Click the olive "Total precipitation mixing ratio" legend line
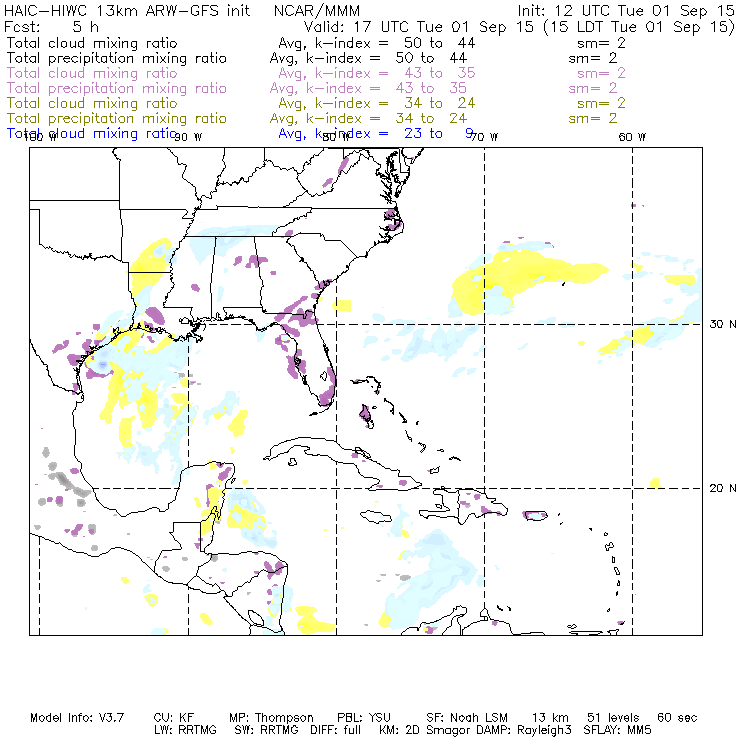The width and height of the screenshot is (740, 740). click(117, 118)
